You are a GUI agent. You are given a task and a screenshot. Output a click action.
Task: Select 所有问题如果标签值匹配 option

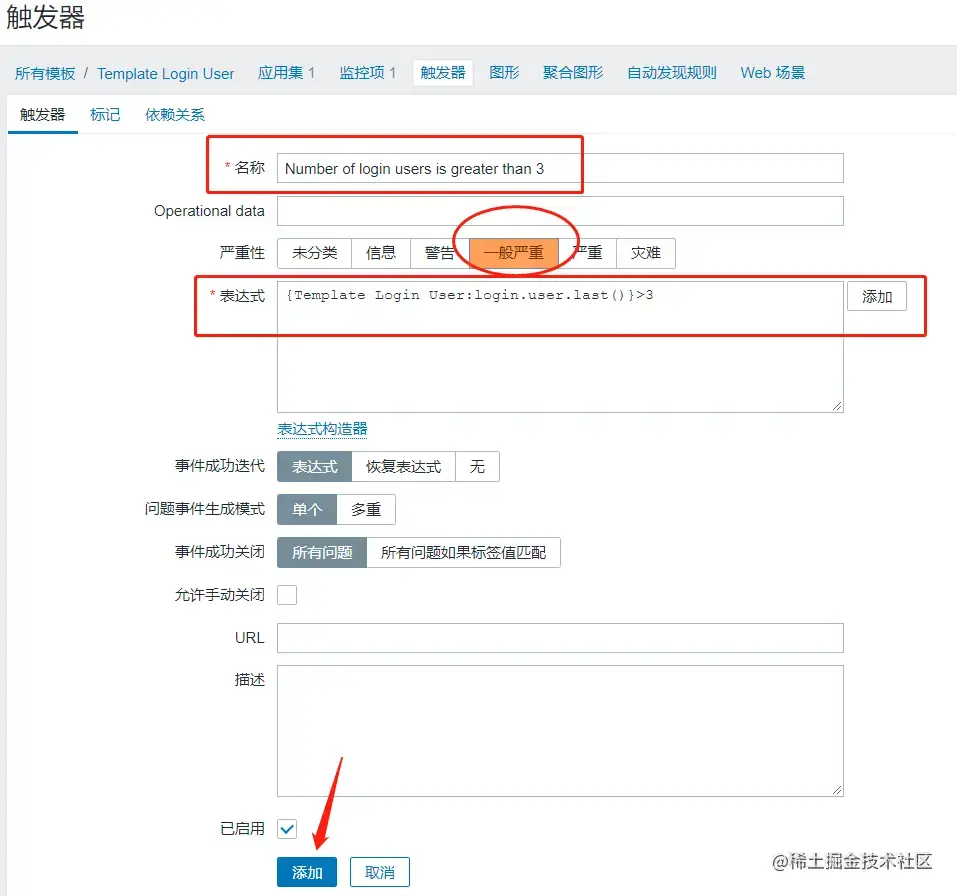click(463, 552)
